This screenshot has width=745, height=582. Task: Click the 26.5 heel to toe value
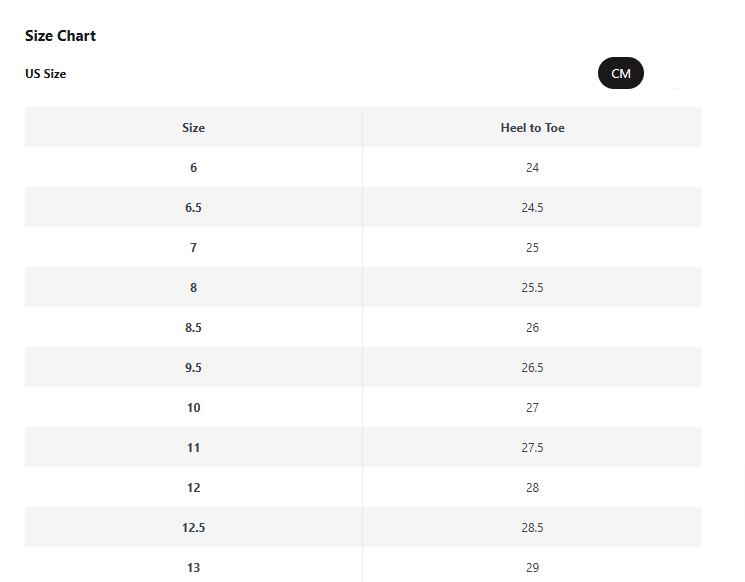(x=532, y=368)
